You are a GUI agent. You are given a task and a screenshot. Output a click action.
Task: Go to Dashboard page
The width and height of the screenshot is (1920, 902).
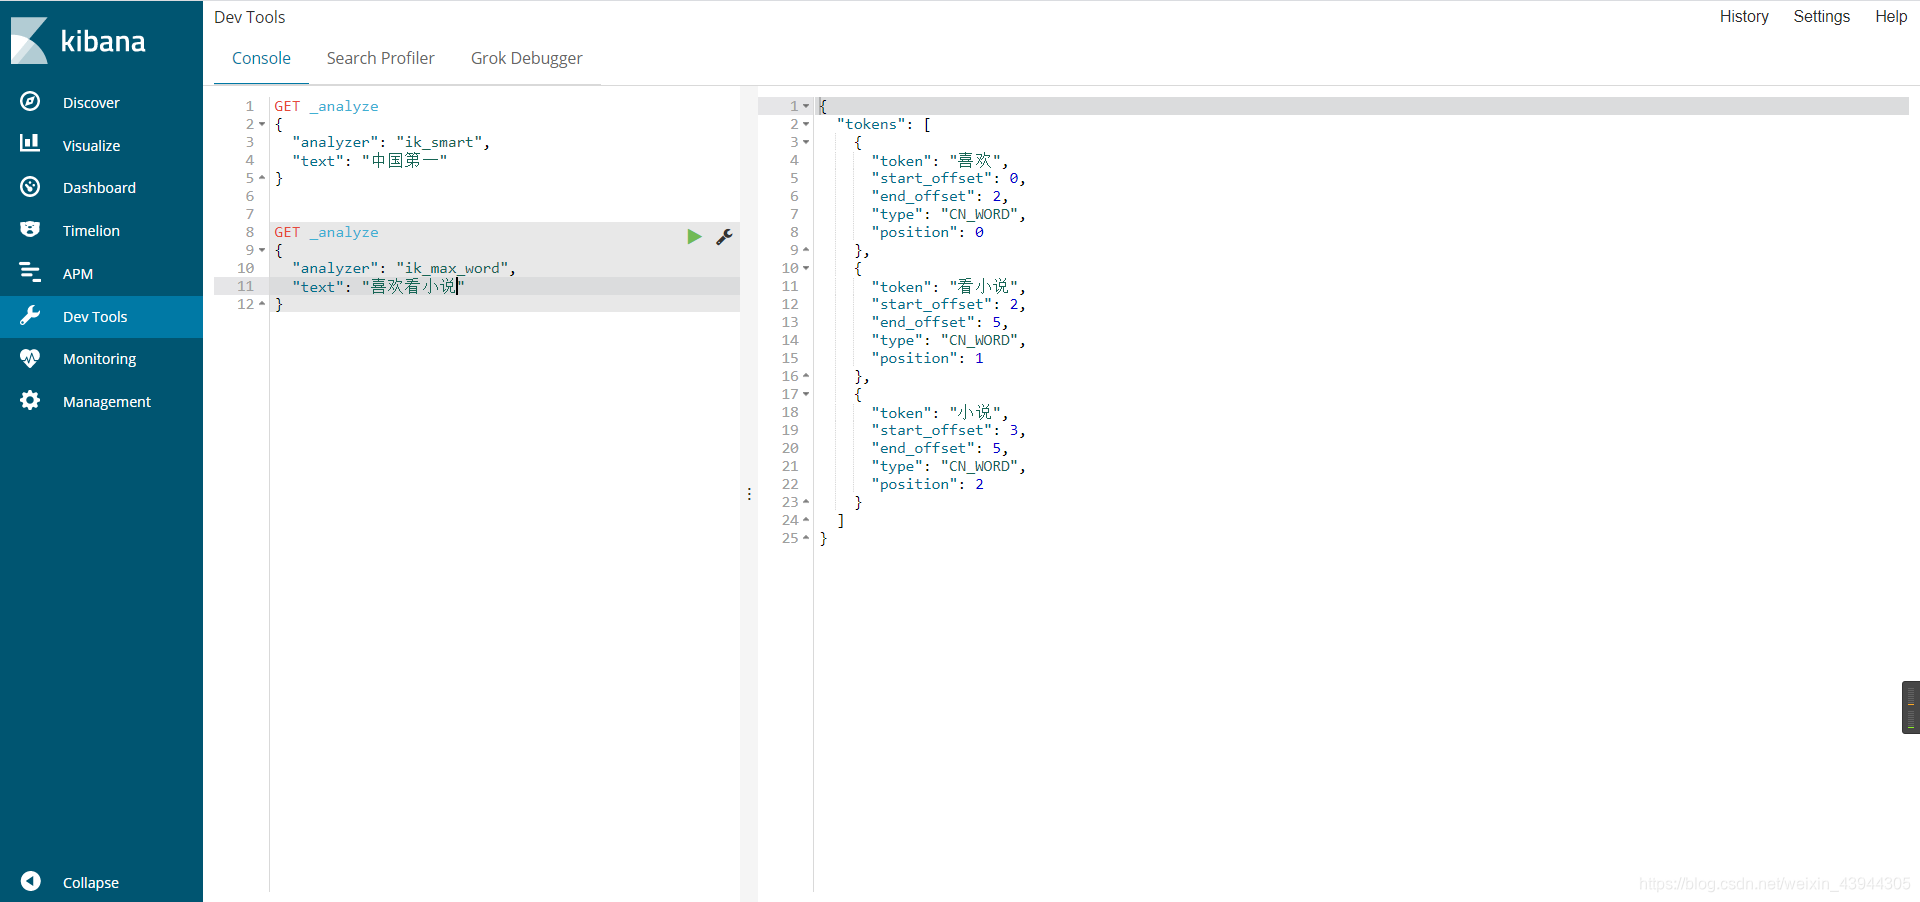(x=99, y=187)
